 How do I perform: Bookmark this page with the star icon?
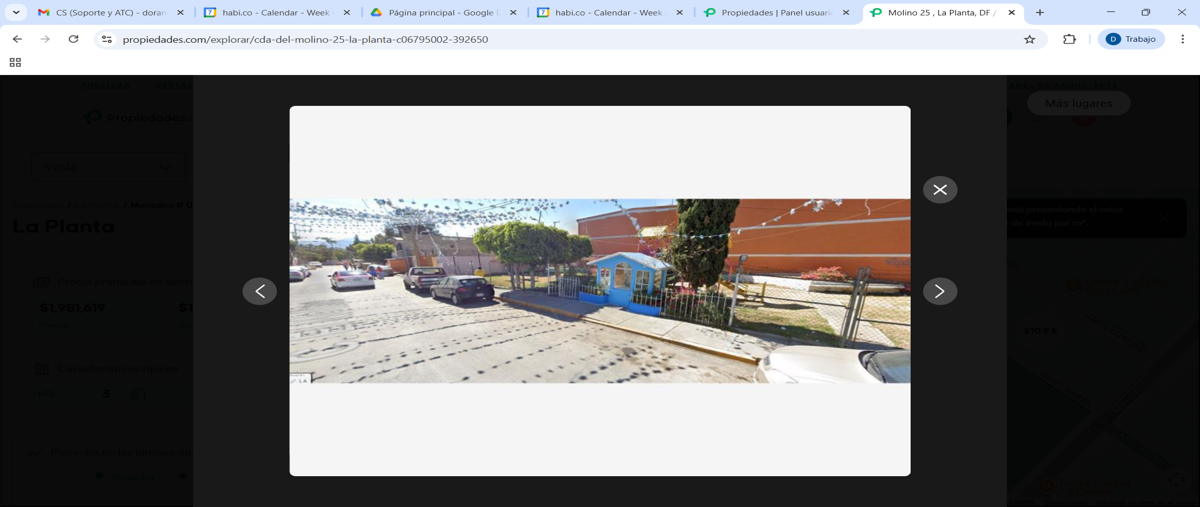[x=1030, y=39]
